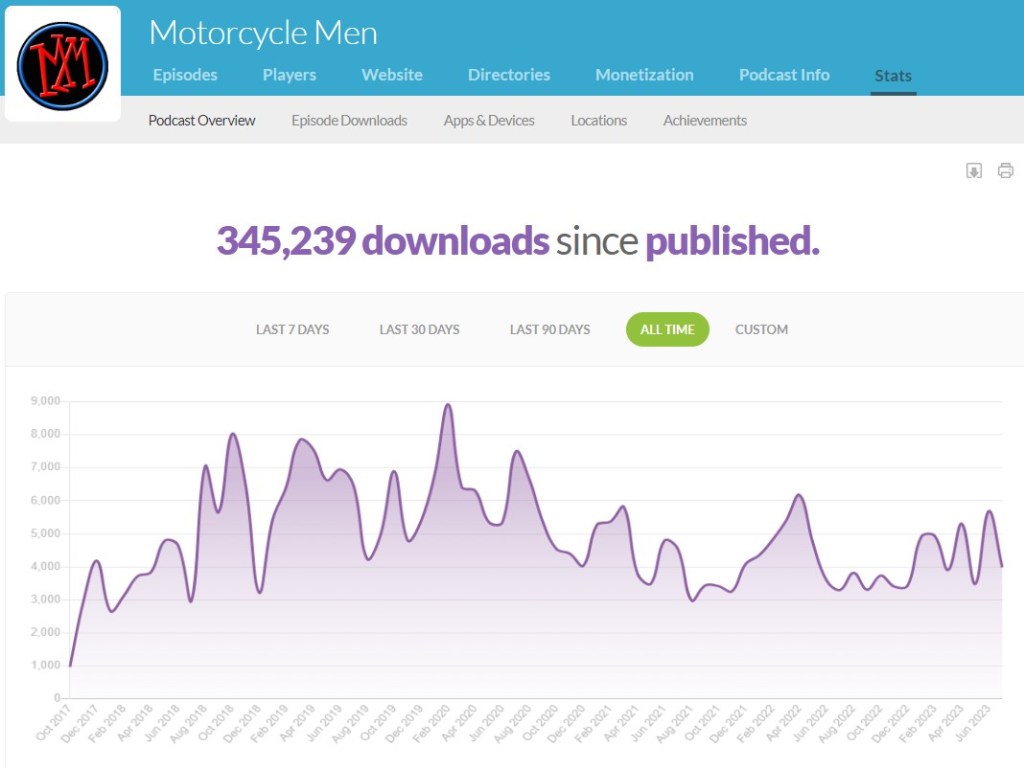Go to the Directories tab
This screenshot has height=768, width=1024.
coord(509,75)
